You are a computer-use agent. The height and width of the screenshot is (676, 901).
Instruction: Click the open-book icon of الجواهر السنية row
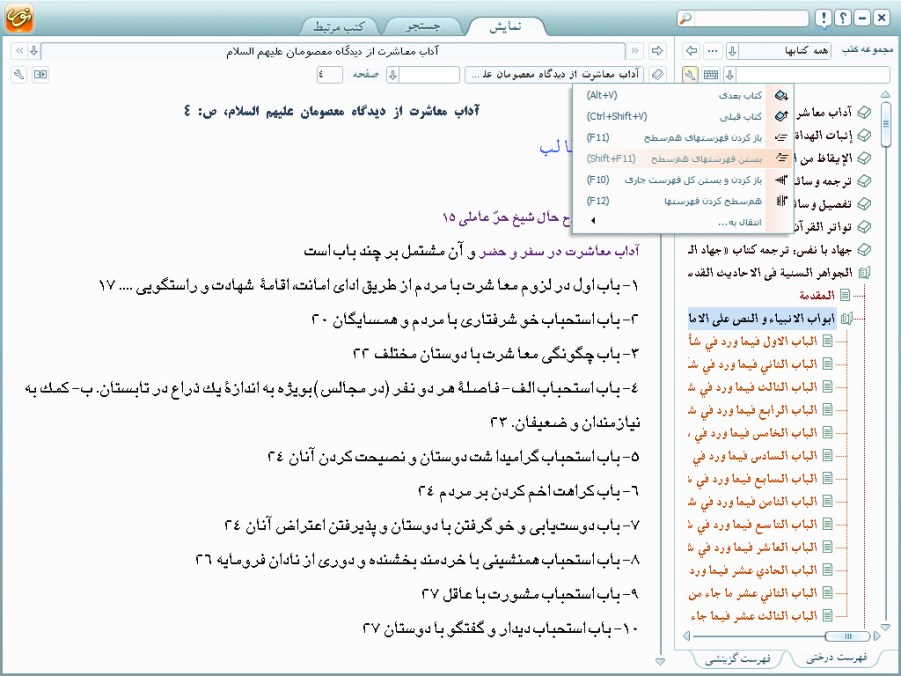pos(864,272)
